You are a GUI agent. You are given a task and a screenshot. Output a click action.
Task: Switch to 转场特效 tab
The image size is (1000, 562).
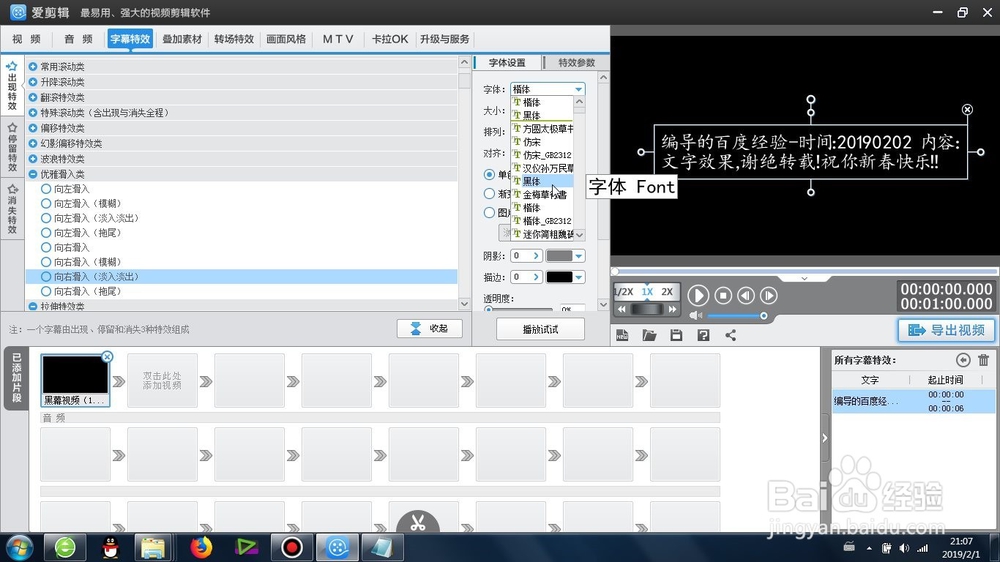234,39
